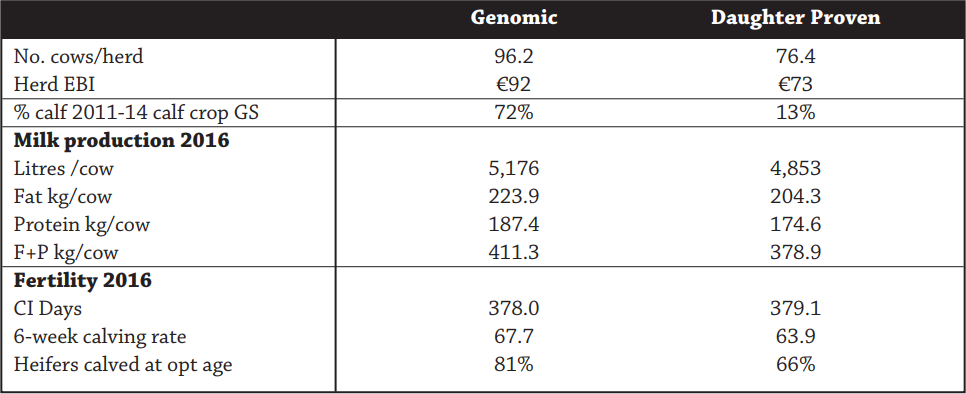
Task: Click the Genomic column header
Action: (x=514, y=18)
